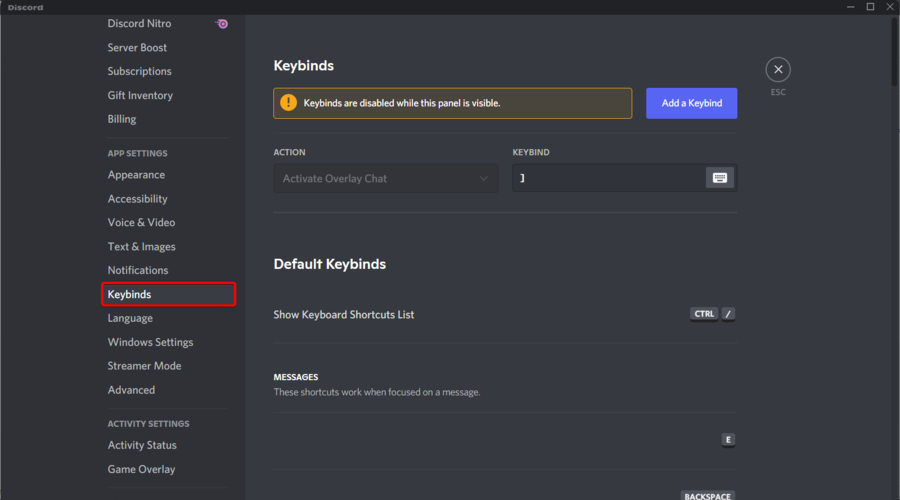Click the BACKSPACE key badge

(x=707, y=495)
